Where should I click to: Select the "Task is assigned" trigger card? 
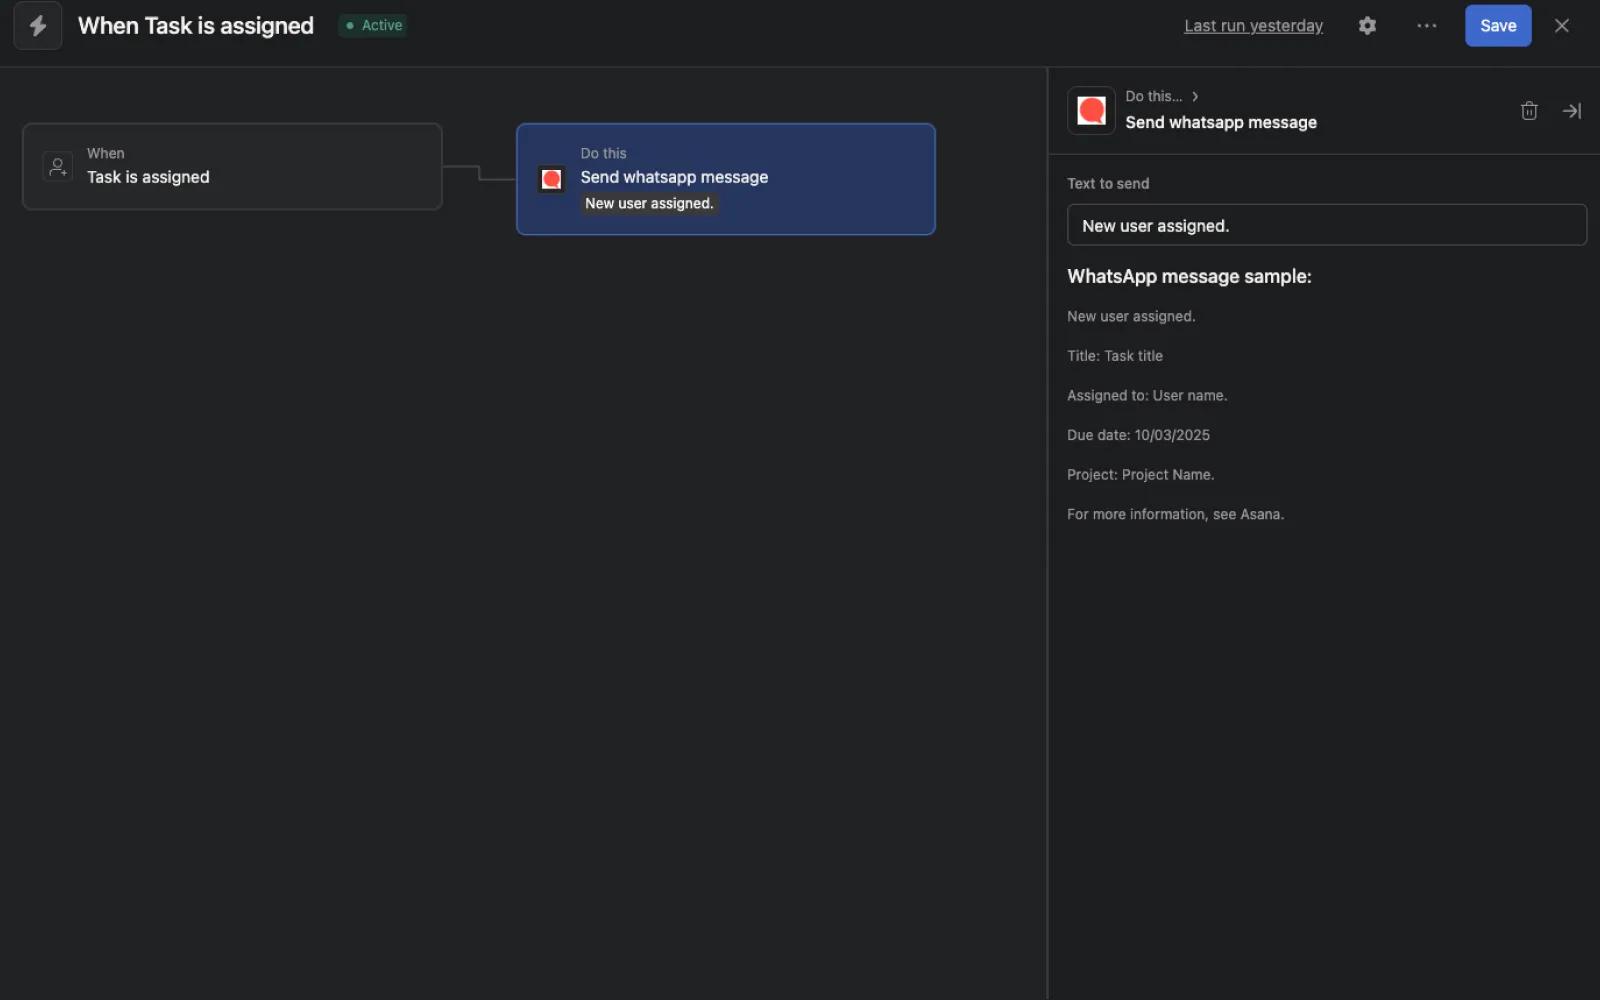tap(232, 166)
